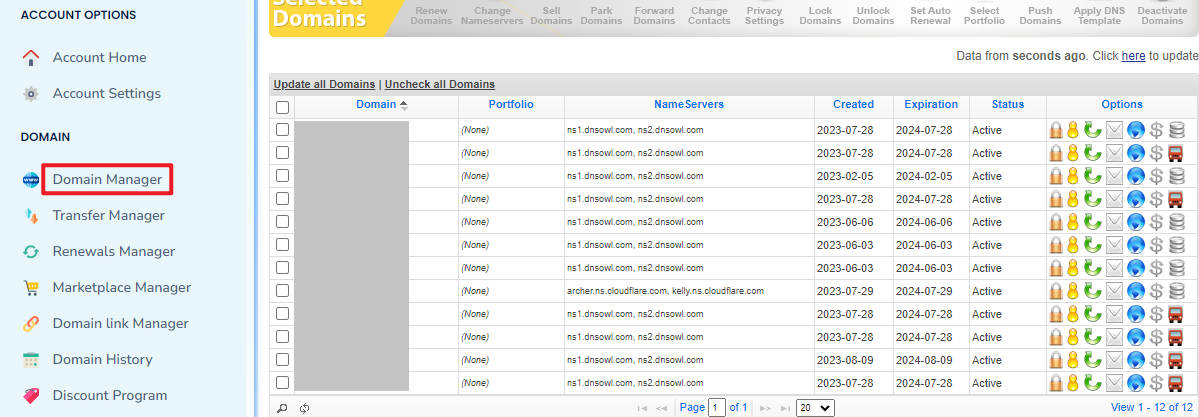
Task: Sort by the Created column header
Action: [x=853, y=104]
